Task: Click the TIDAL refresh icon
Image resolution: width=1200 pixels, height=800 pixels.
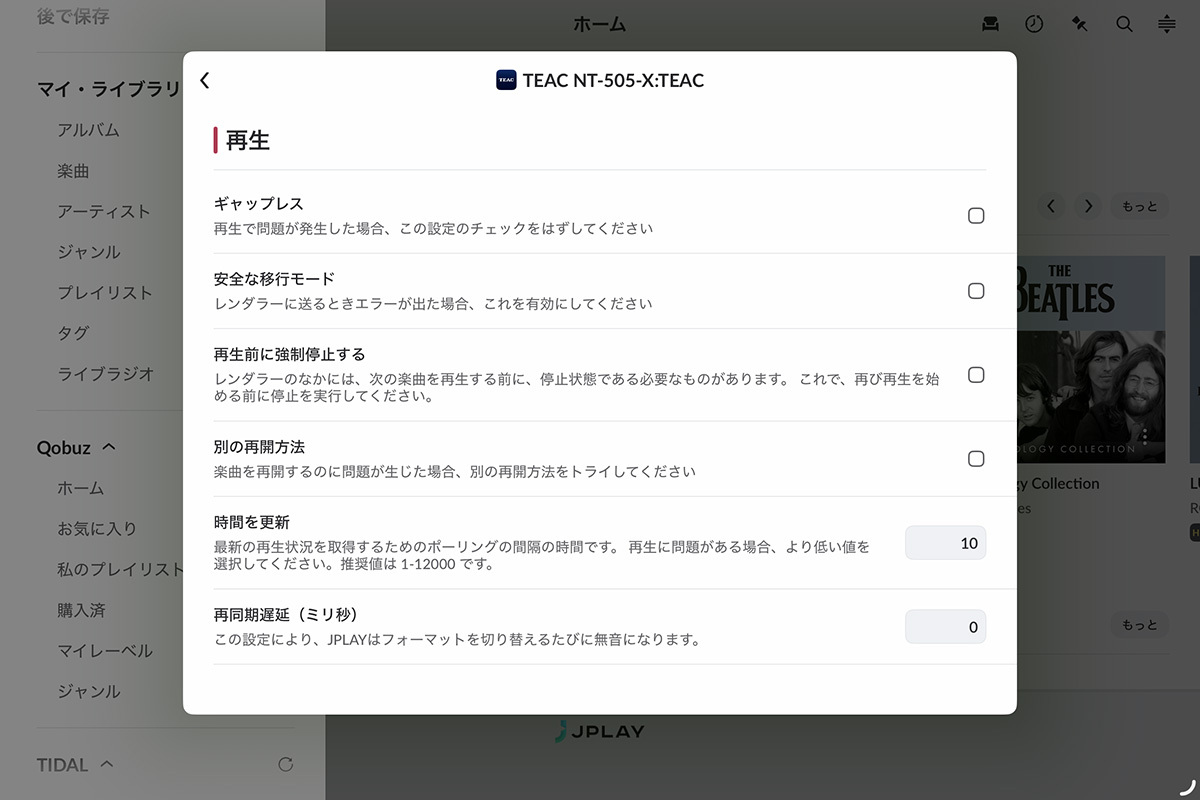Action: 285,765
